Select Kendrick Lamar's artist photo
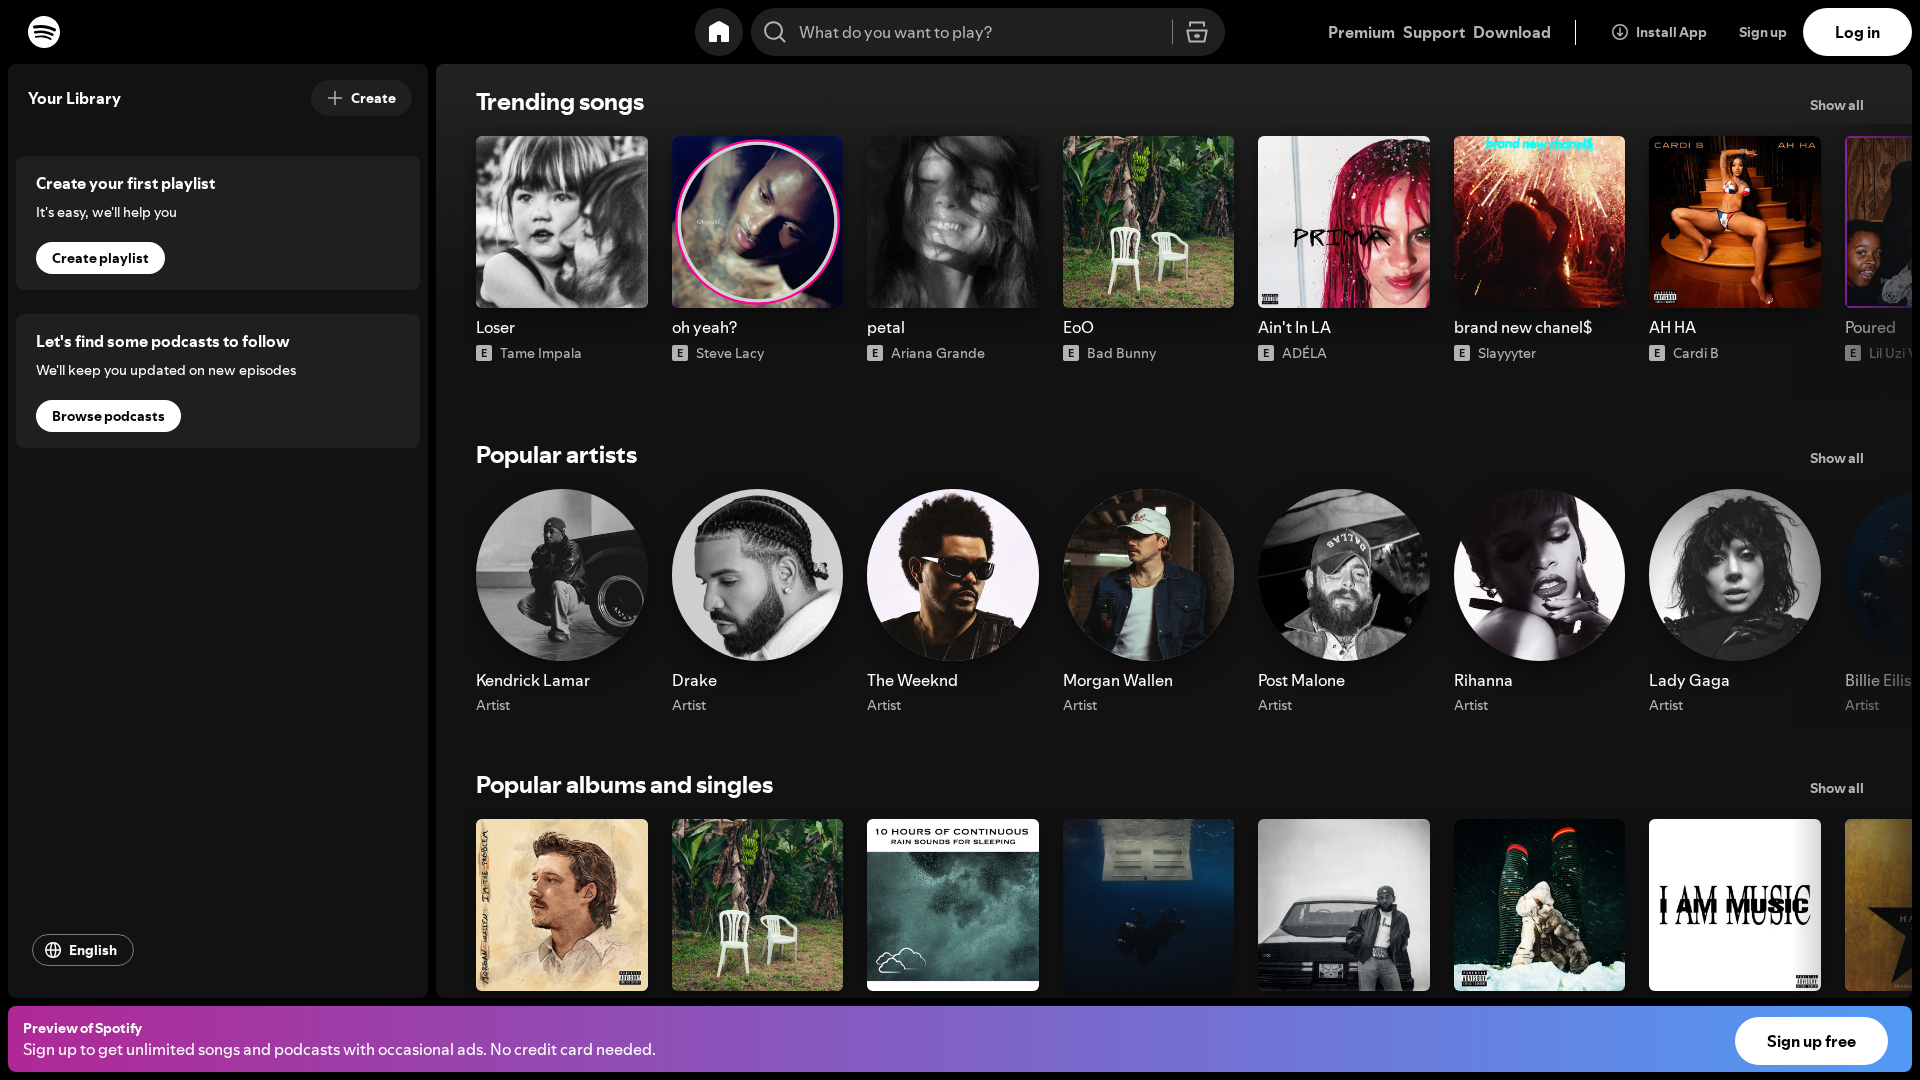The image size is (1920, 1080). click(562, 575)
